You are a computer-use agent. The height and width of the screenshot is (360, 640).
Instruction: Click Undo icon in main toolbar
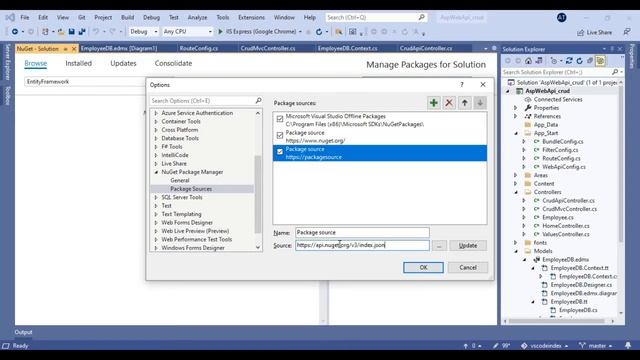(96, 31)
